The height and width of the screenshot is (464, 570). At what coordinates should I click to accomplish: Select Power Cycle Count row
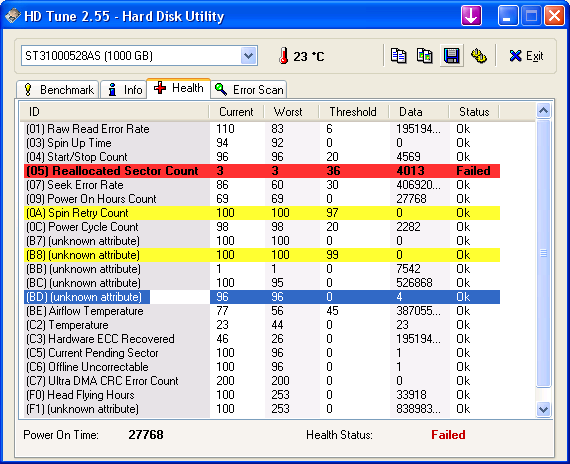262,227
